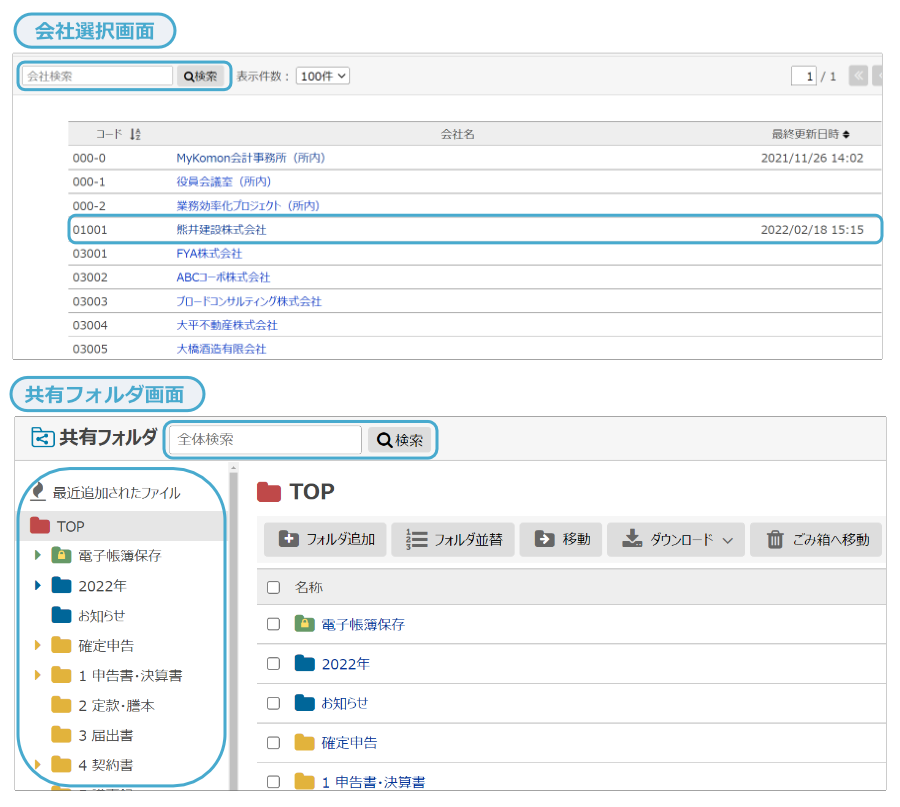Open the ダウンロード dropdown menu
The image size is (900, 807).
pos(678,539)
